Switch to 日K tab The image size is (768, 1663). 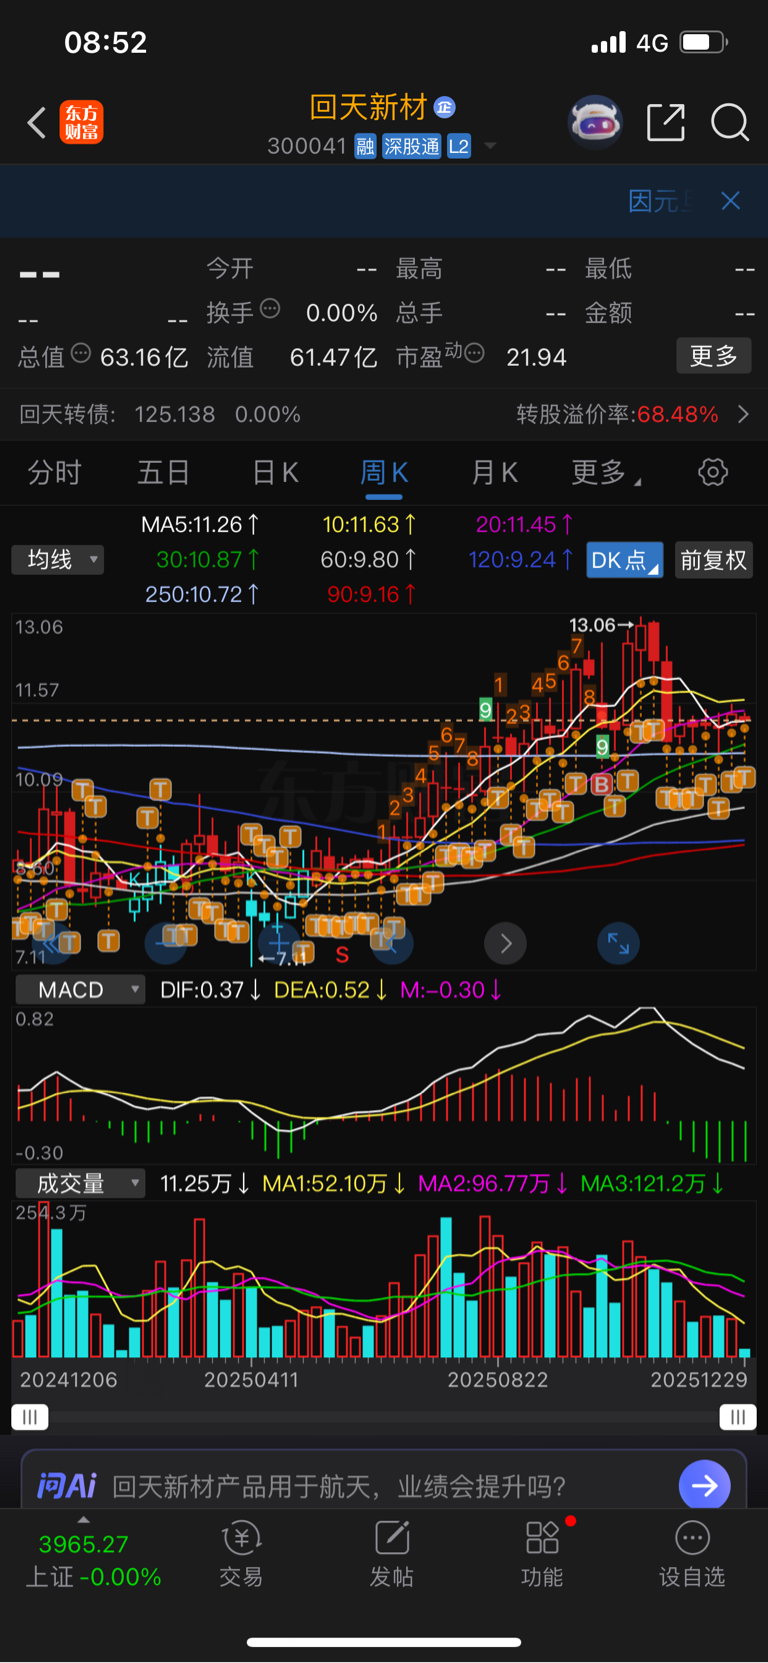tap(275, 472)
